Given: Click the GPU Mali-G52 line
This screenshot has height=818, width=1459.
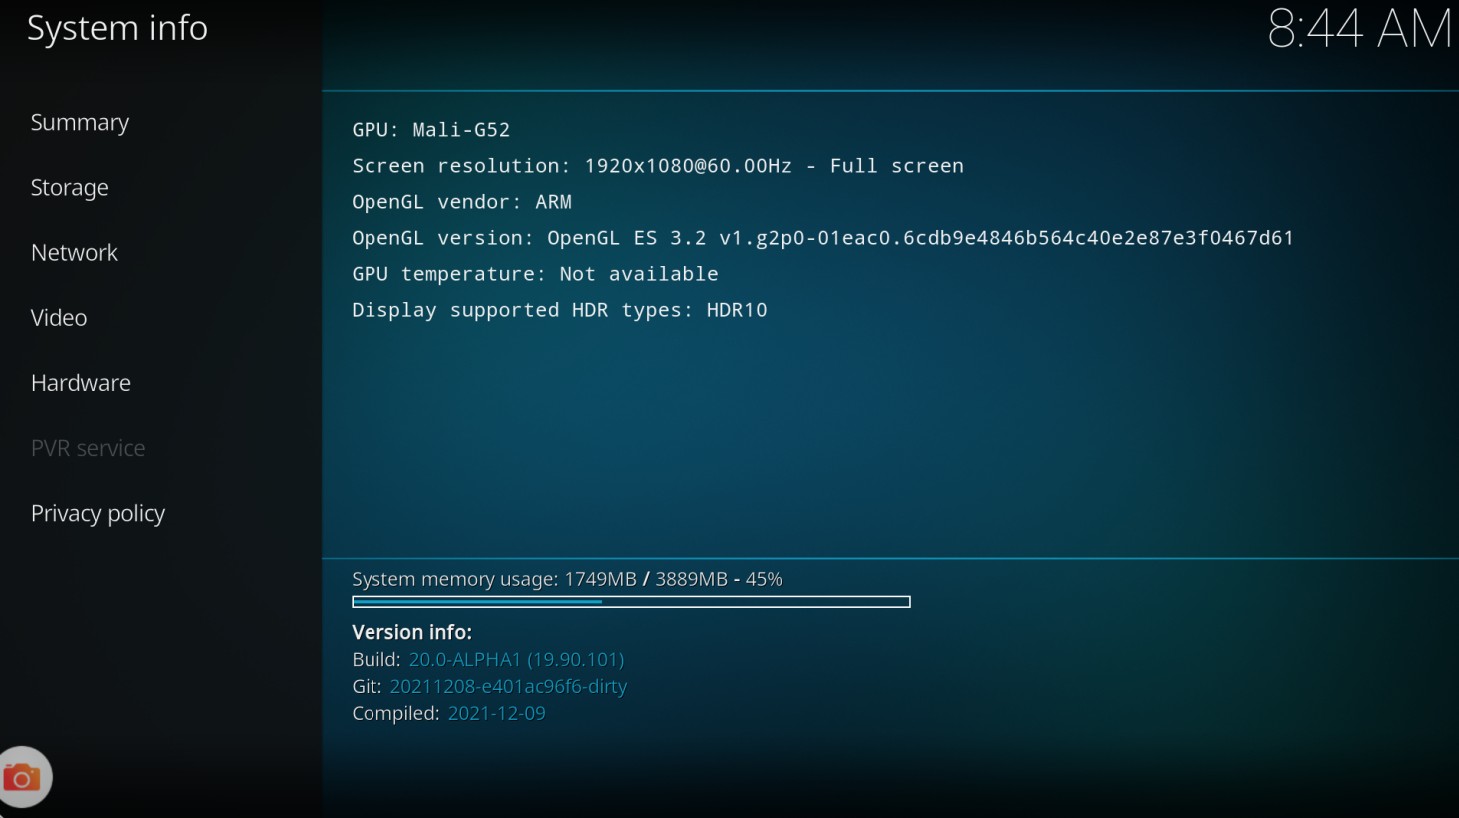Looking at the screenshot, I should (x=431, y=130).
